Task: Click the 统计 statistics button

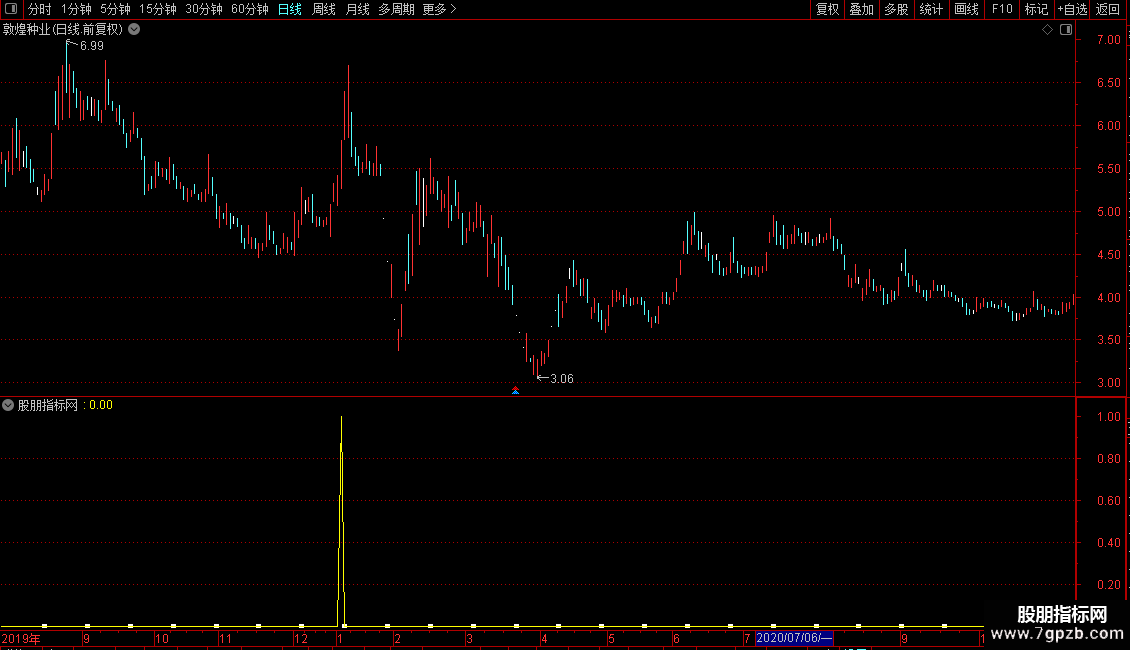Action: tap(931, 9)
